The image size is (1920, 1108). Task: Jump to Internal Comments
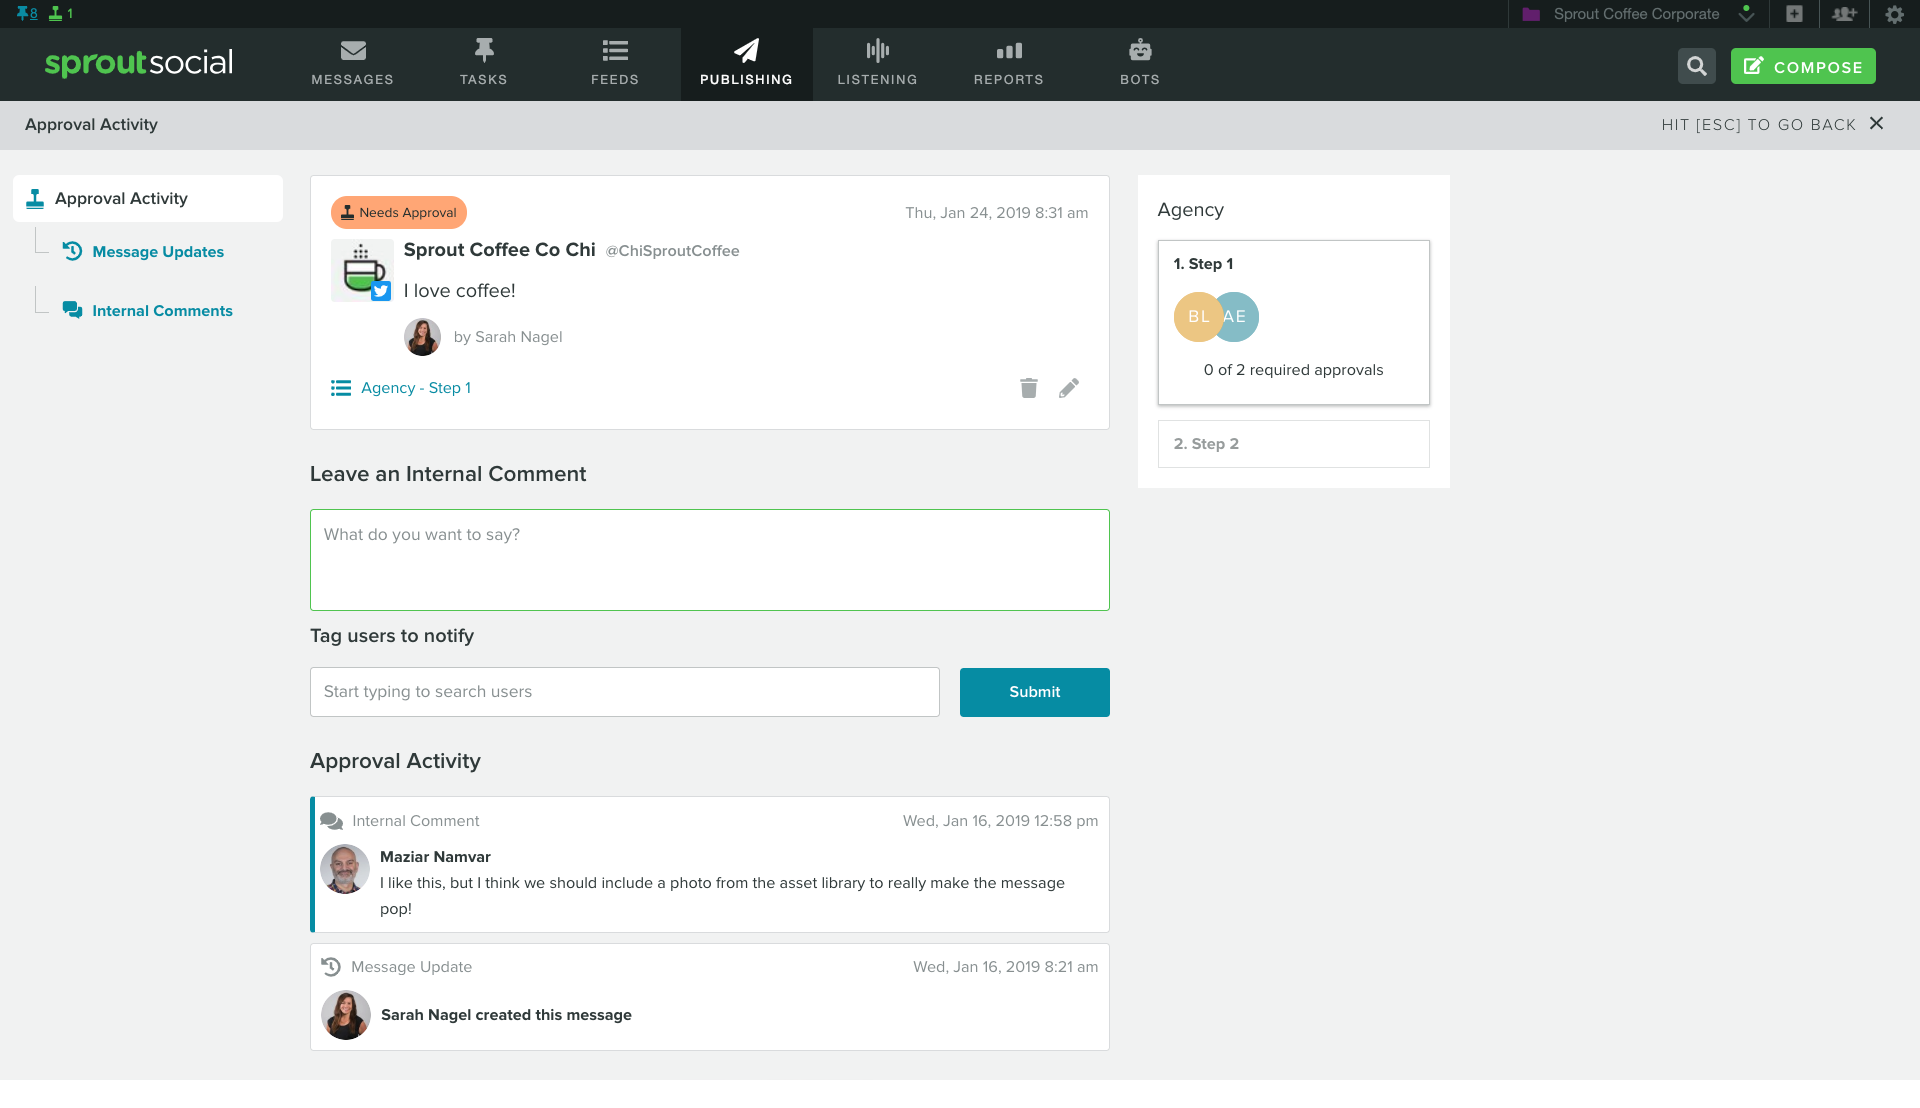[162, 311]
